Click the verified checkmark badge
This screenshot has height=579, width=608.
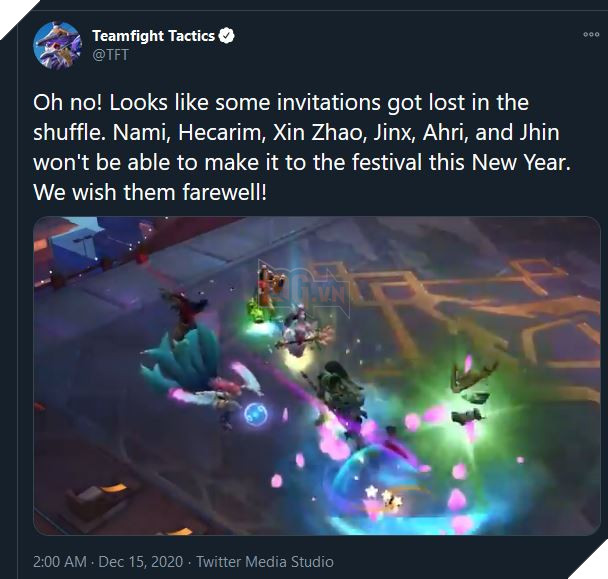(227, 36)
